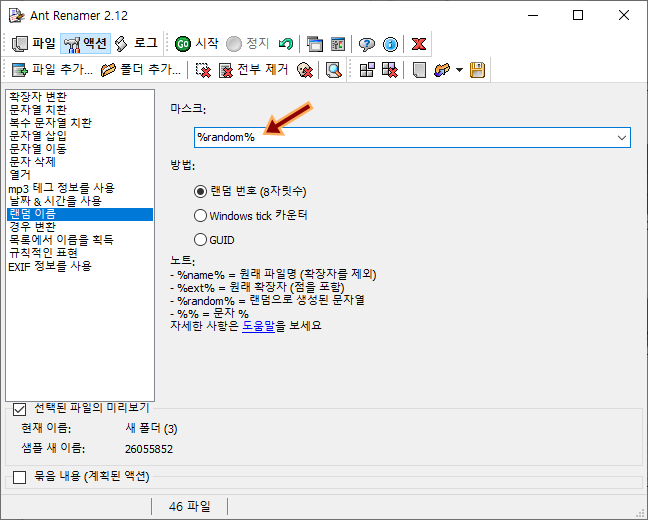Click the add to batch icon

[x=367, y=70]
